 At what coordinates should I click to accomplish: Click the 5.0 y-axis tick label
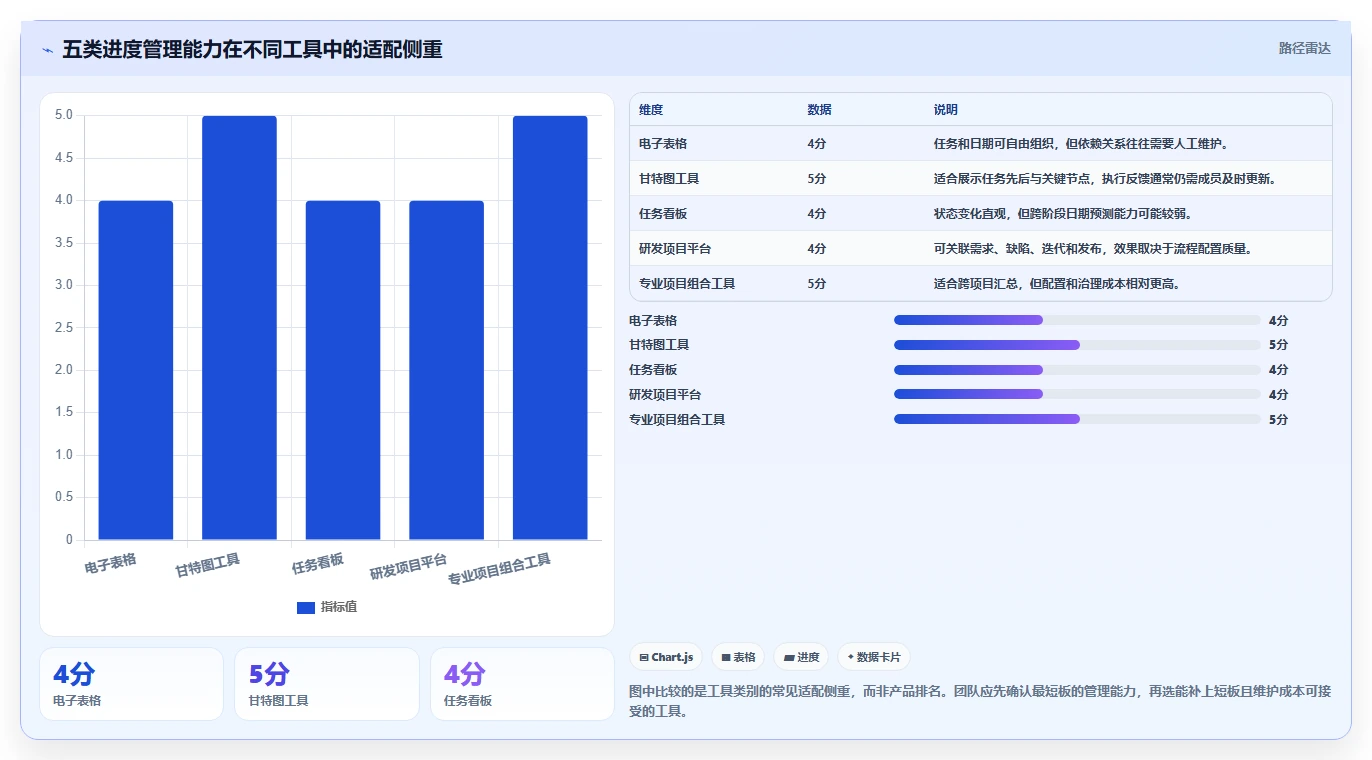pos(64,115)
